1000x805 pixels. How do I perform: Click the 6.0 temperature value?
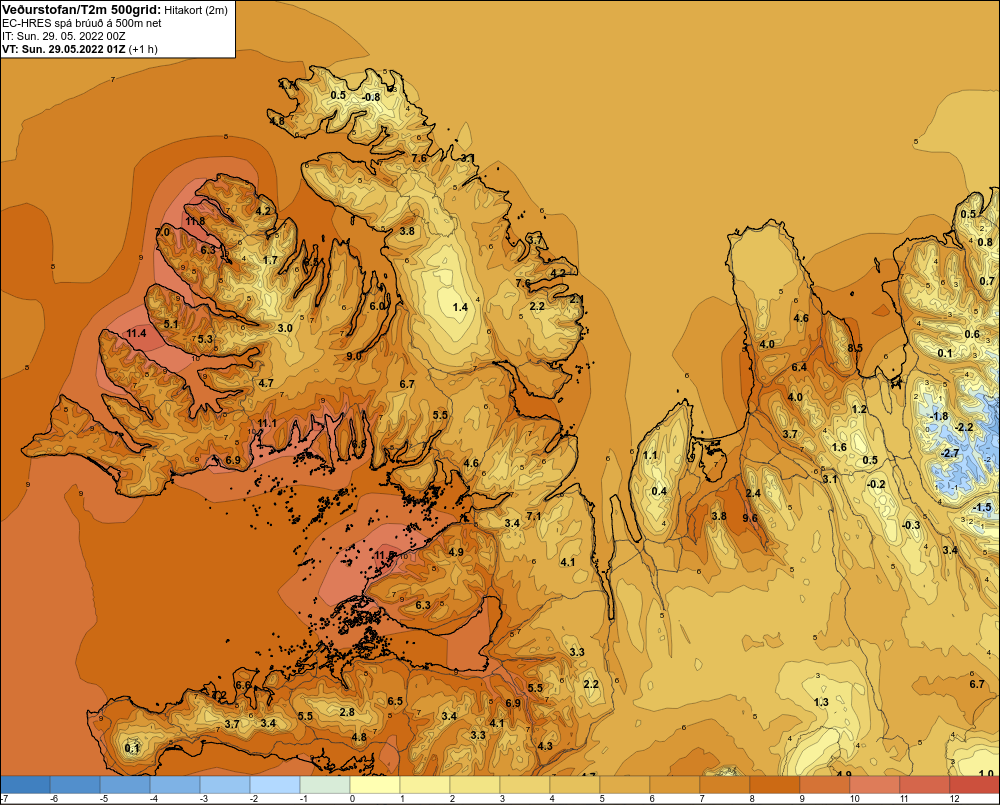click(x=377, y=306)
